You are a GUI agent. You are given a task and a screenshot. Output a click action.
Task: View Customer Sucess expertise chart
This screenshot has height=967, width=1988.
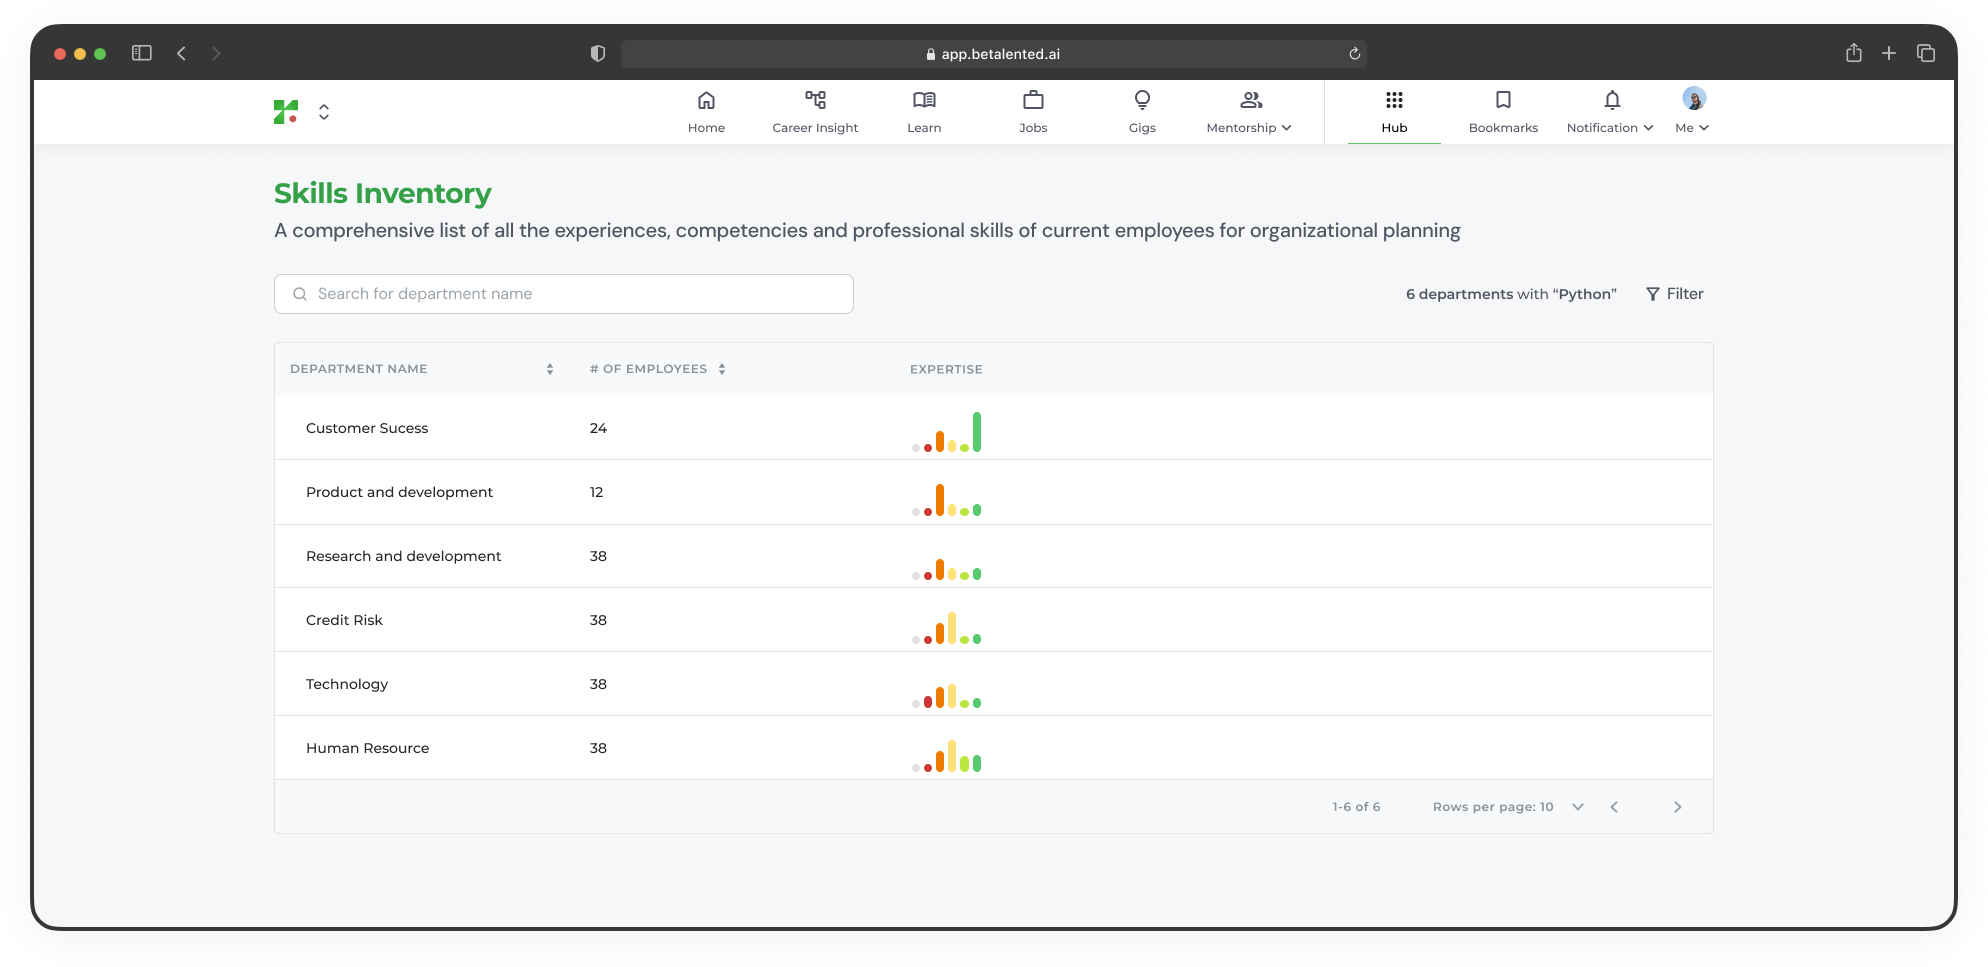point(946,432)
